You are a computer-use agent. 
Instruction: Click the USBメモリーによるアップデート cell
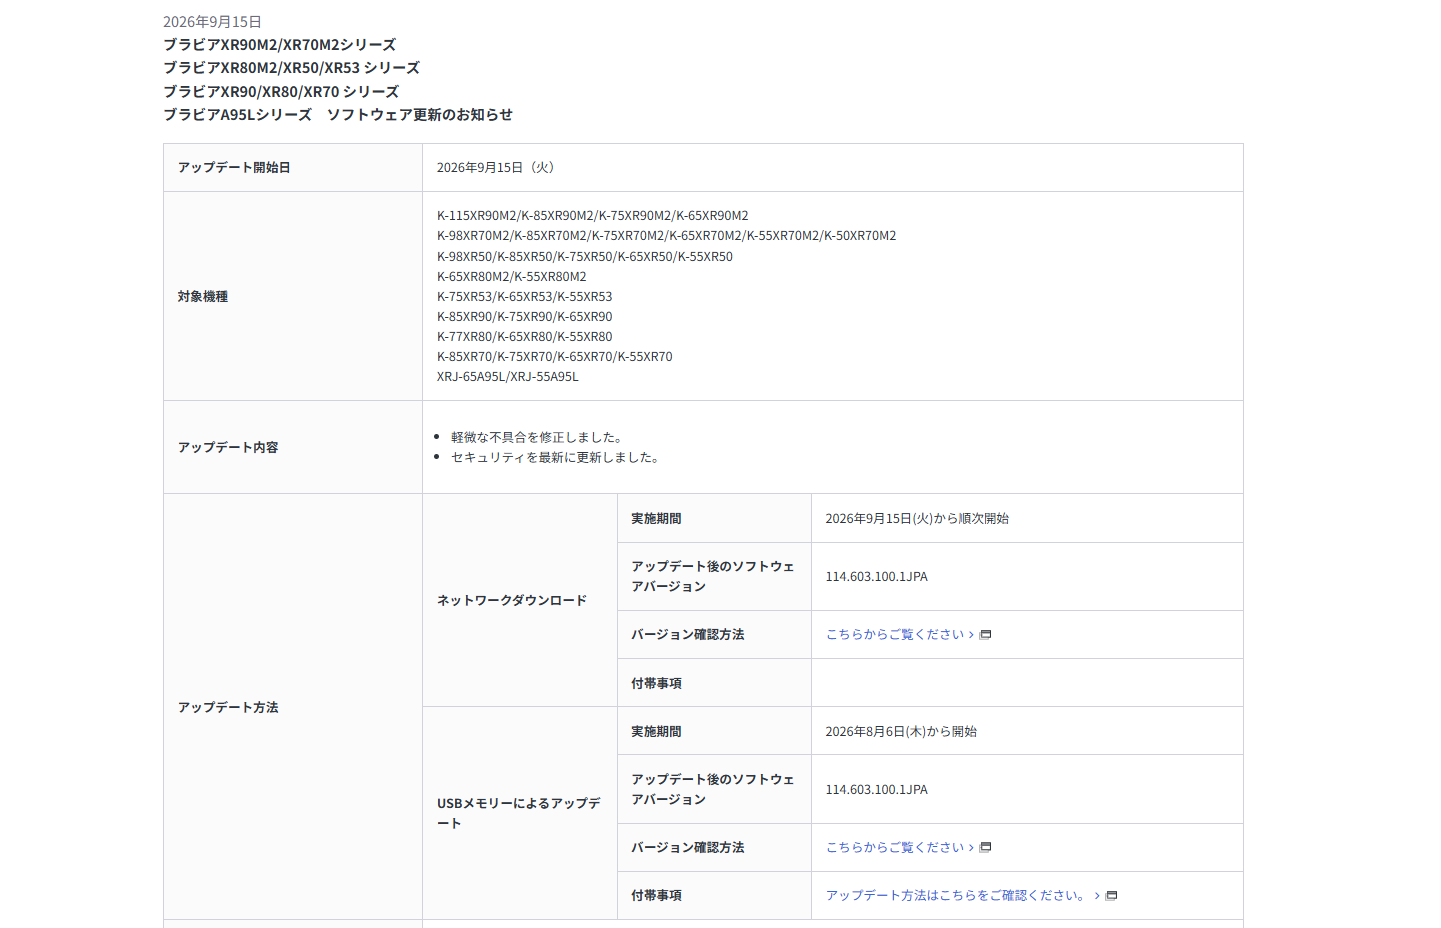click(520, 813)
